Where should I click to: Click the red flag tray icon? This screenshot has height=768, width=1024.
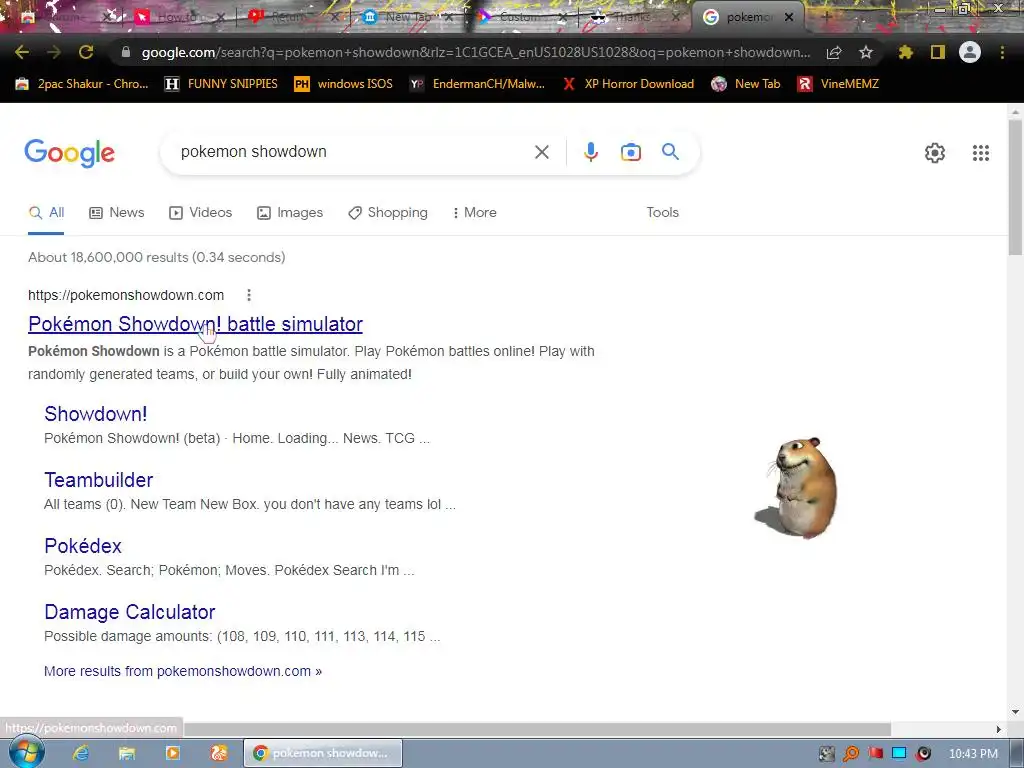click(x=875, y=754)
